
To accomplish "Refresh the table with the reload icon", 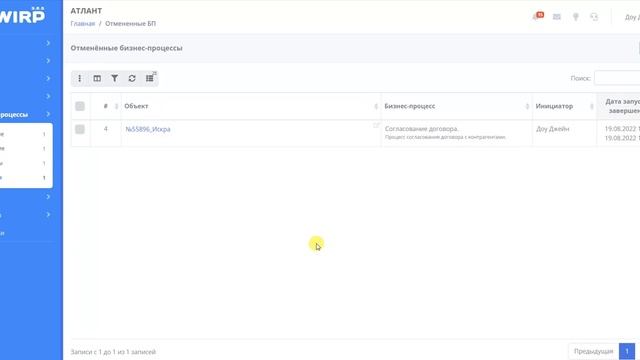I will (x=132, y=78).
